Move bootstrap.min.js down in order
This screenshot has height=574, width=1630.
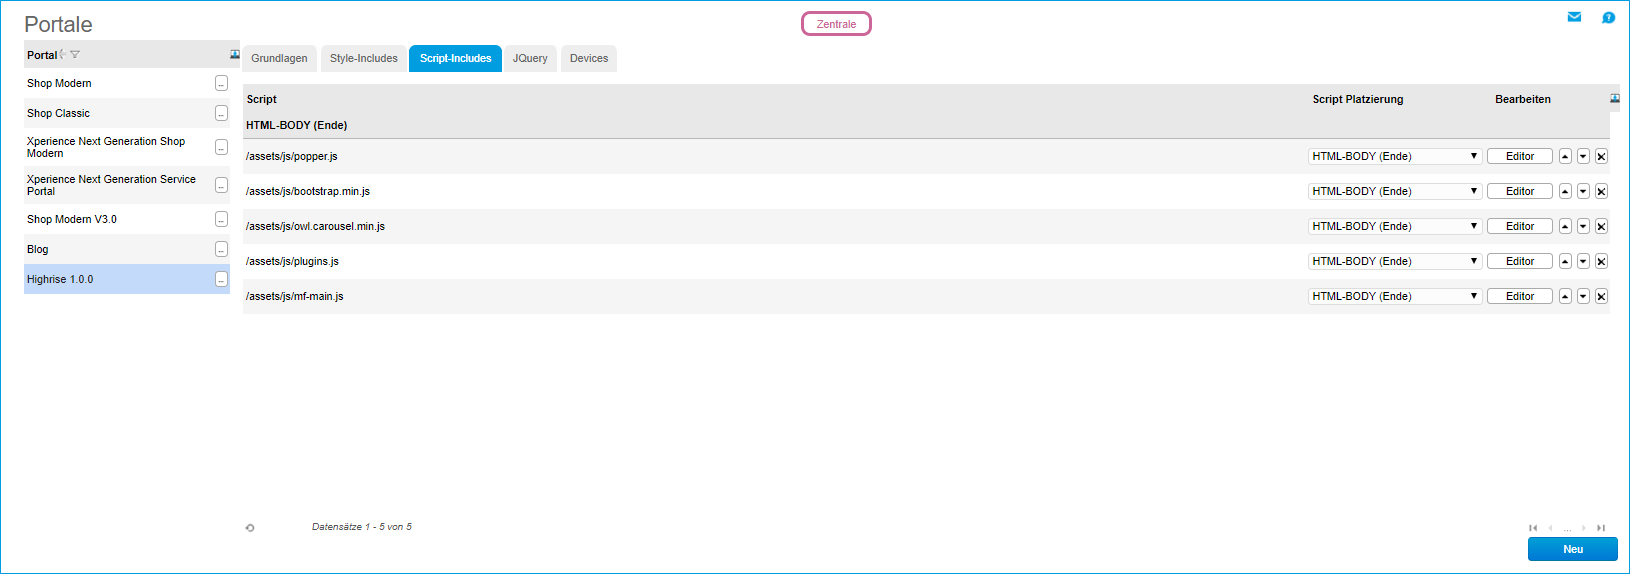[1583, 191]
